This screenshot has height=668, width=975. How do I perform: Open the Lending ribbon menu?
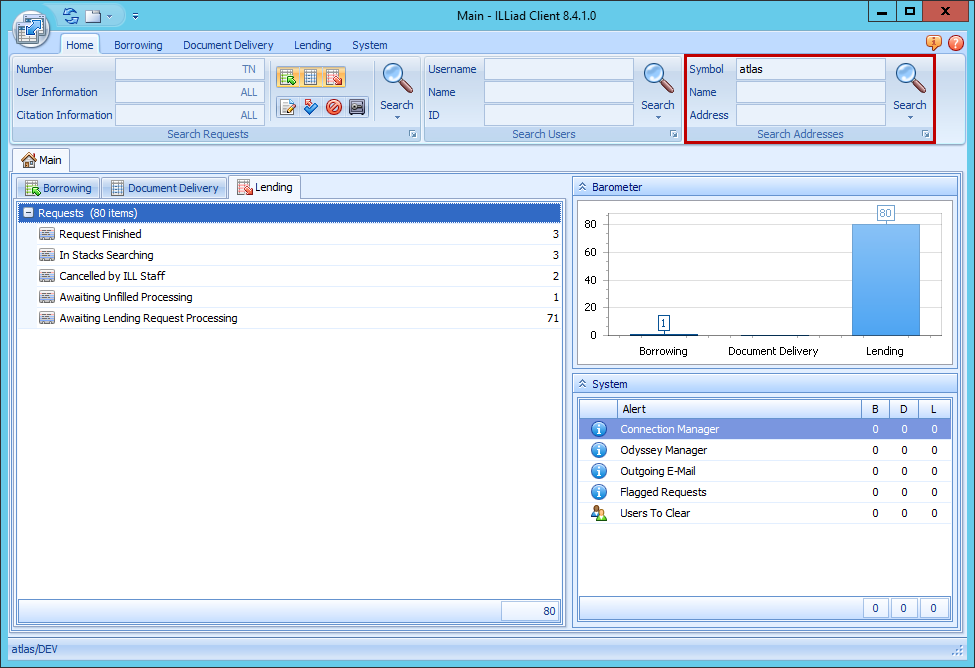(x=312, y=44)
